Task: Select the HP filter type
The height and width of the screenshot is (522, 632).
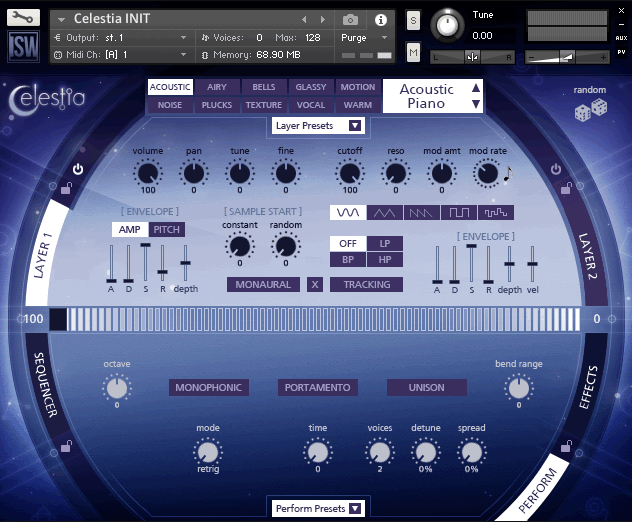Action: [385, 260]
